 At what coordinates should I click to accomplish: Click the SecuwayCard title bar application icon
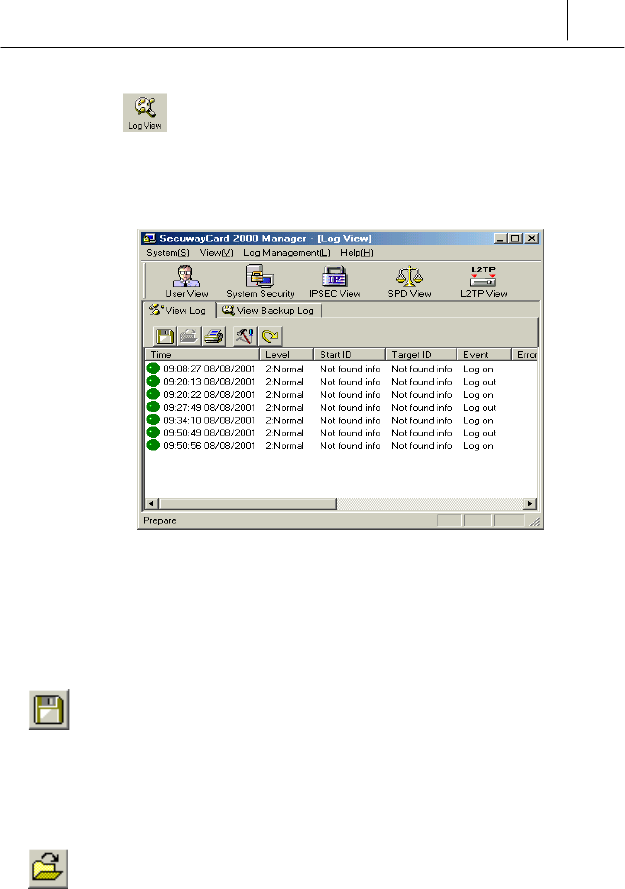tap(150, 238)
